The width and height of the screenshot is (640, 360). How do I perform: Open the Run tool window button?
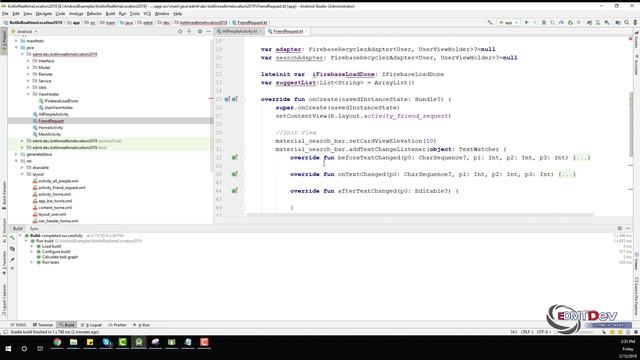tap(142, 325)
